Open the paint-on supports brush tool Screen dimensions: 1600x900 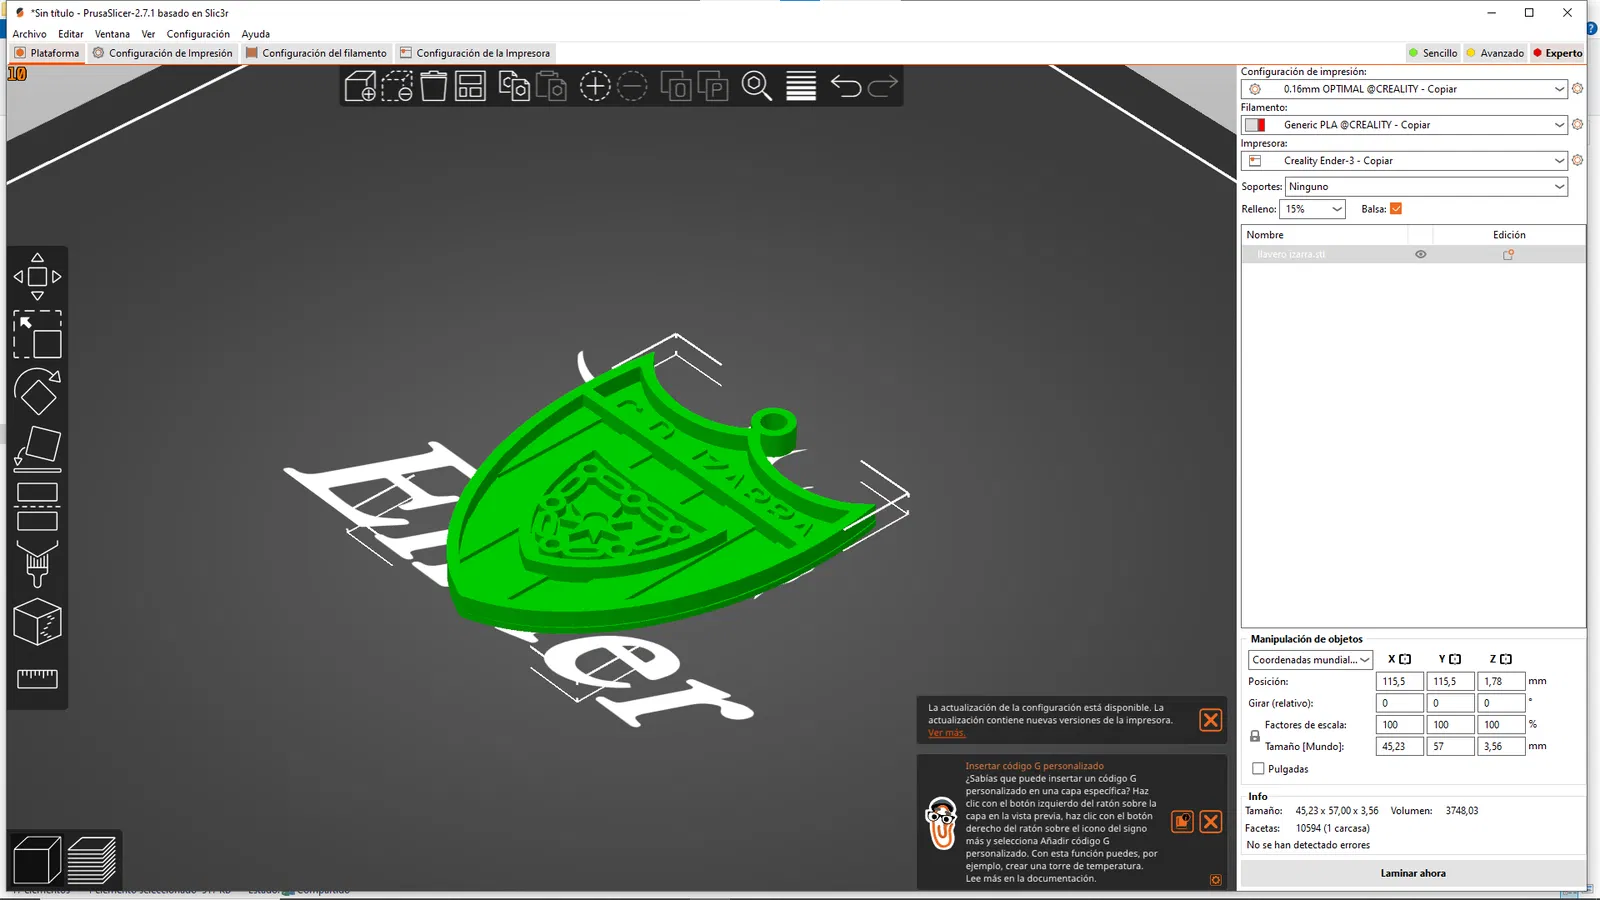click(37, 564)
